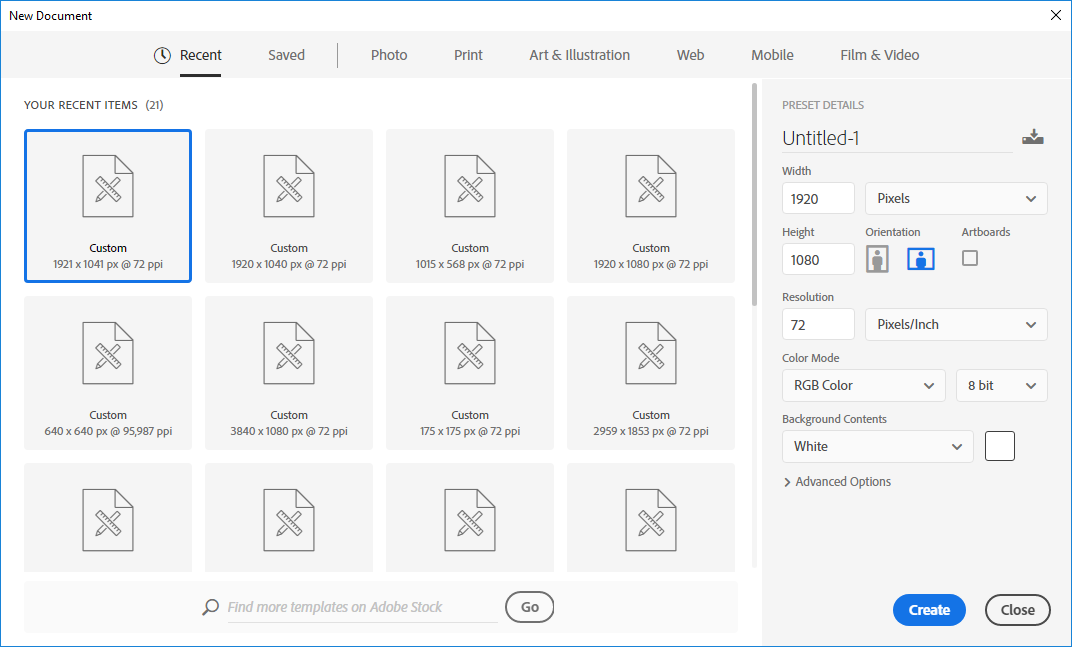1072x647 pixels.
Task: Open the Pixels/Inch resolution unit dropdown
Action: (x=956, y=324)
